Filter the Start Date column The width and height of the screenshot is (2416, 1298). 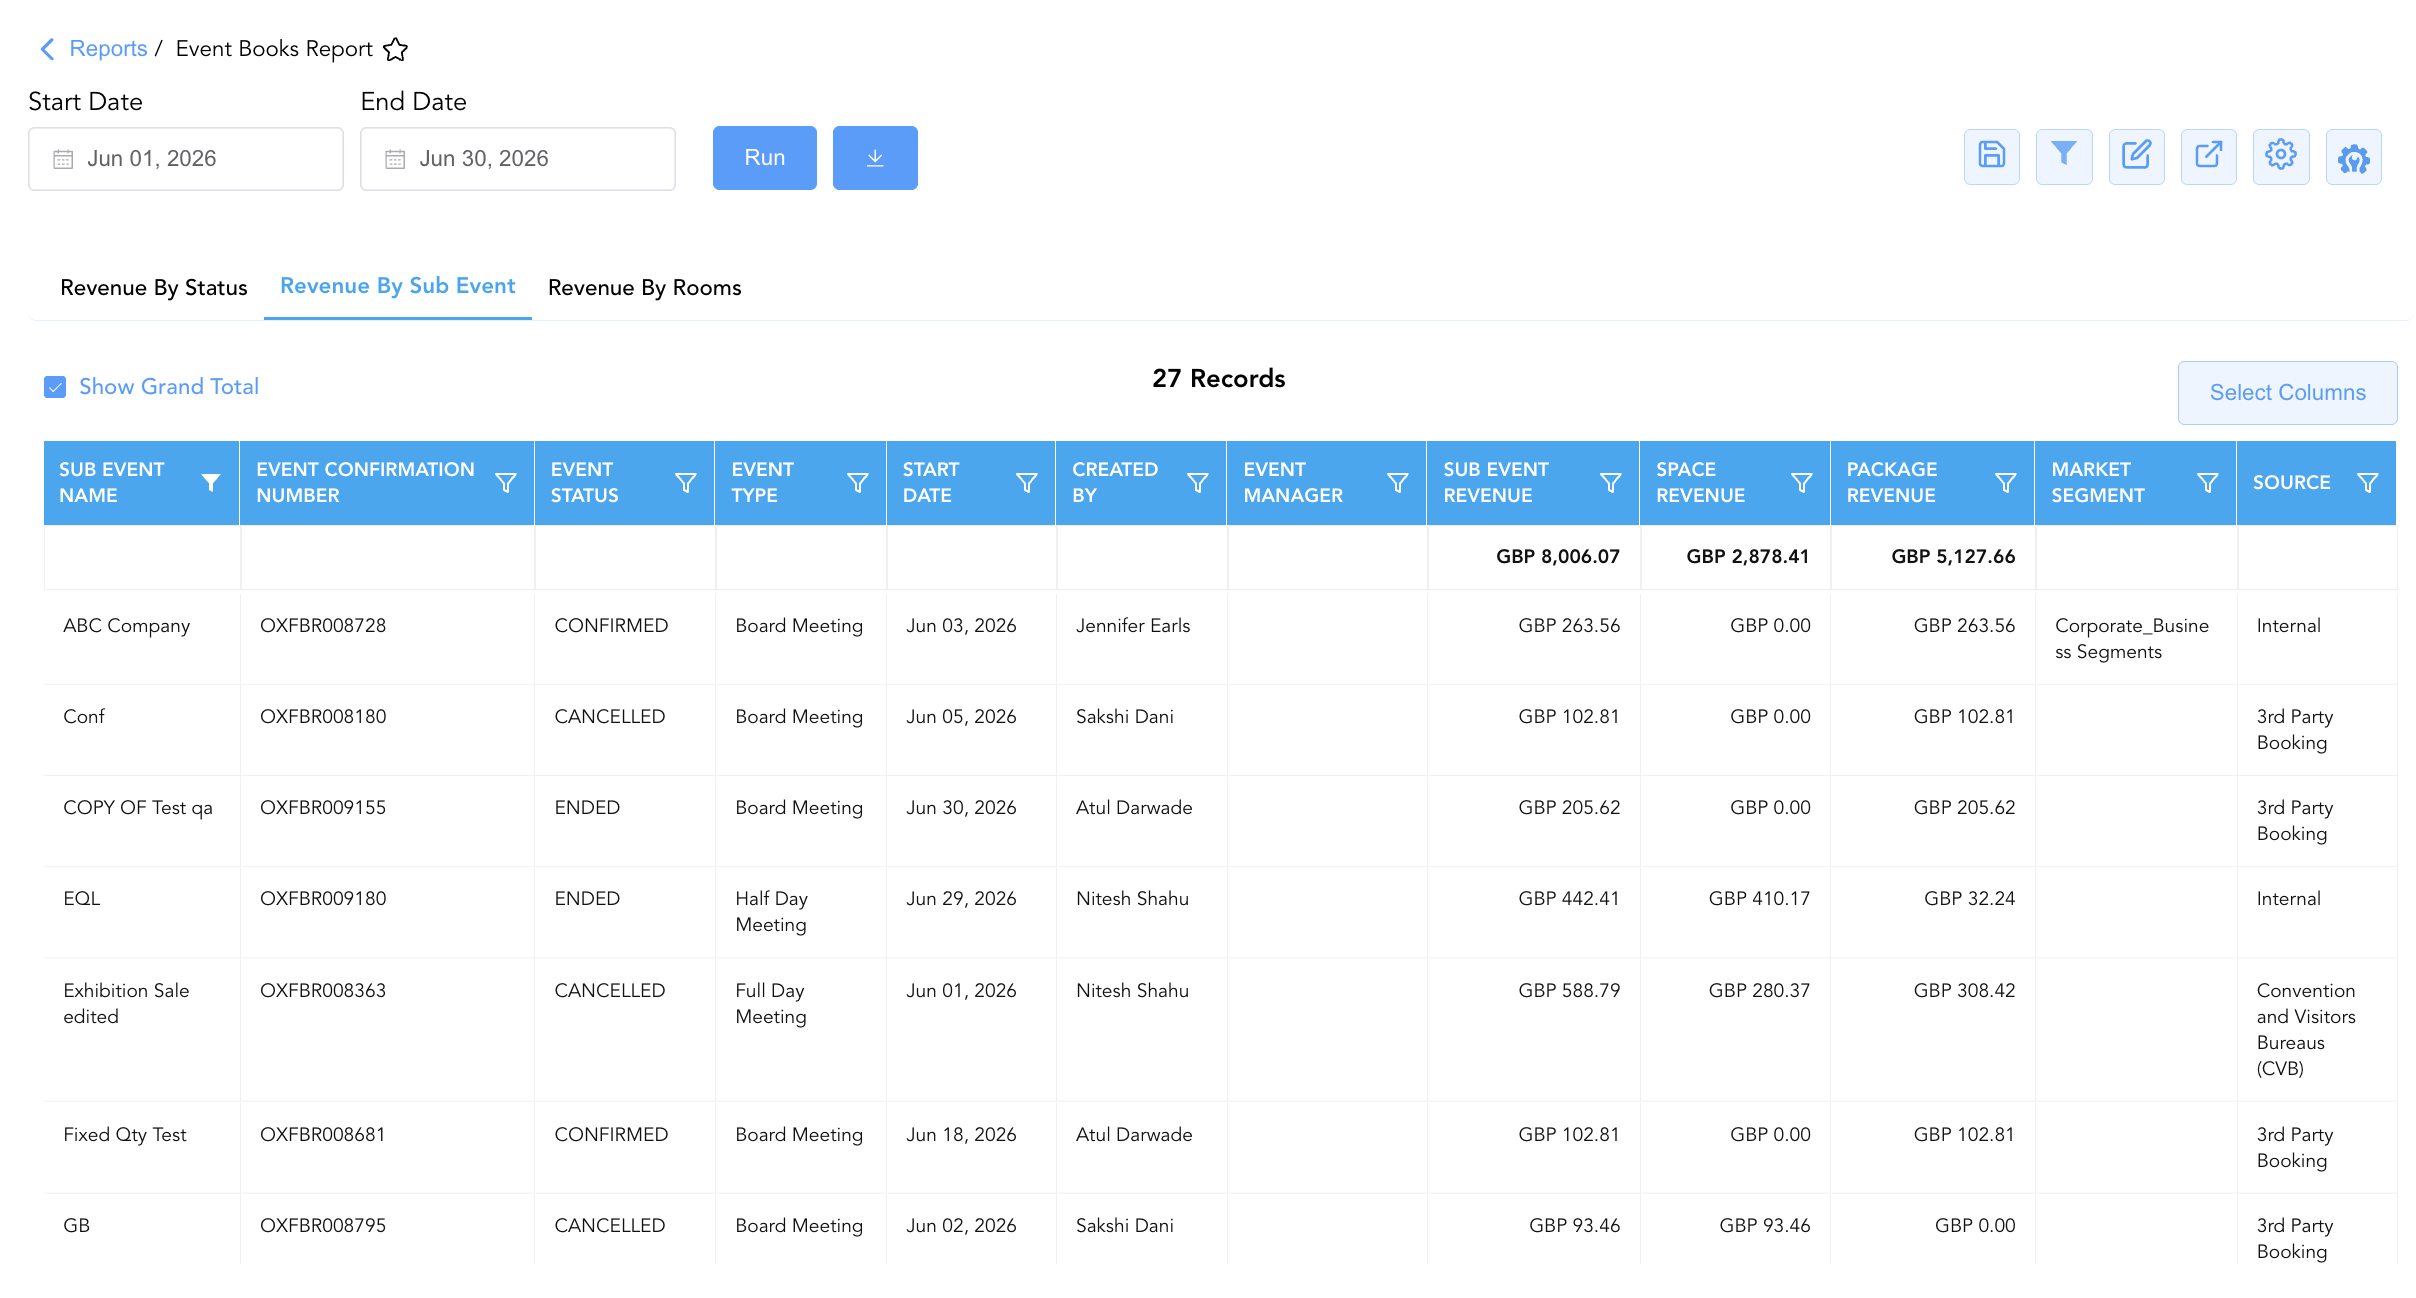(1027, 483)
